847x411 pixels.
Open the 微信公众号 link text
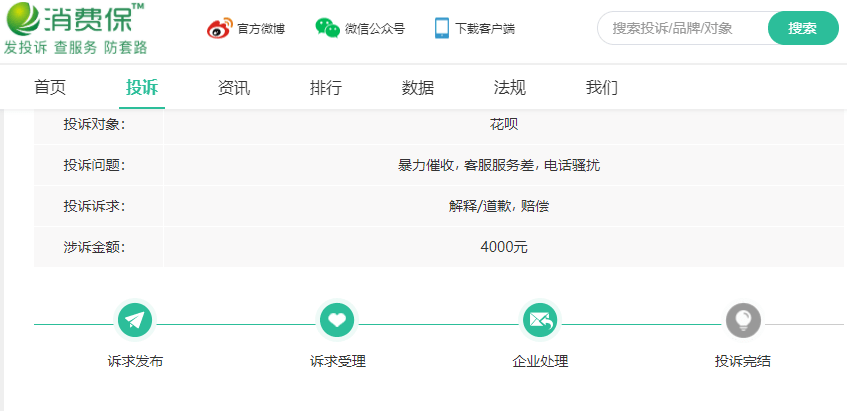point(375,29)
